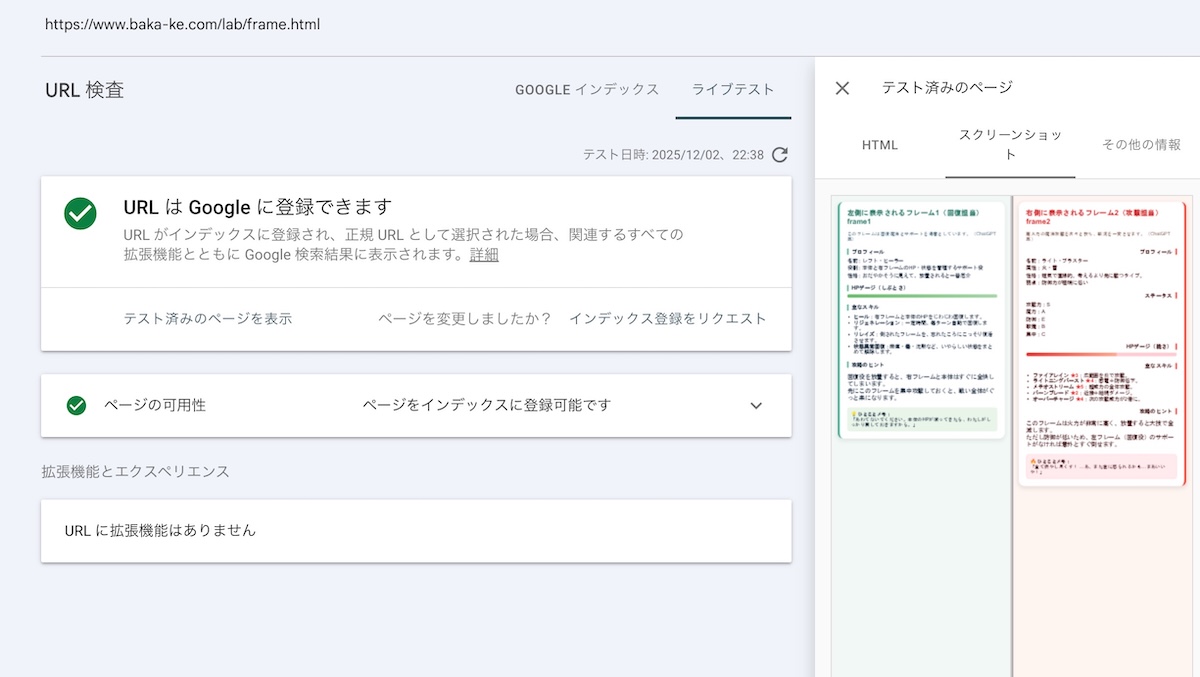1200x677 pixels.
Task: Click the refresh icon beside the test date
Action: point(780,155)
